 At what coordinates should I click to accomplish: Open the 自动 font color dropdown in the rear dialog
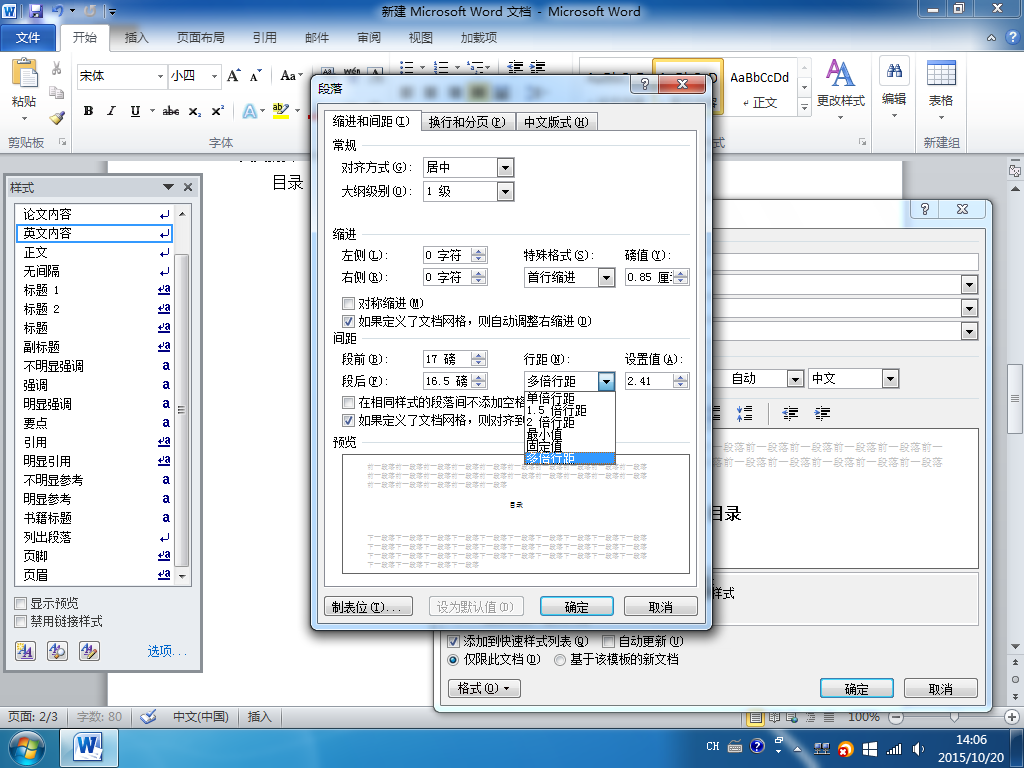coord(795,379)
